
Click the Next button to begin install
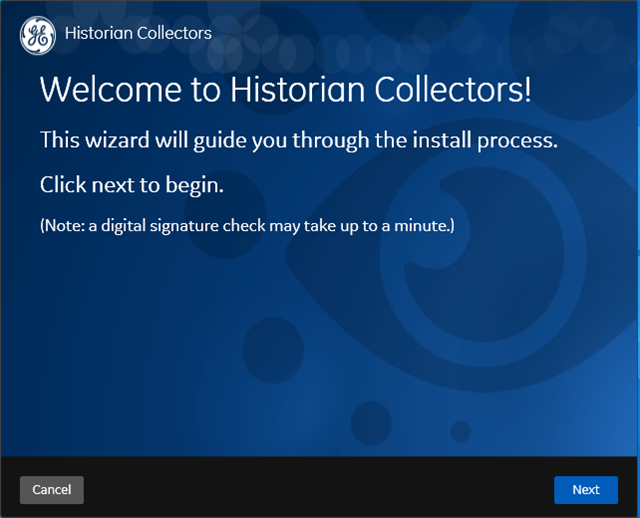586,489
